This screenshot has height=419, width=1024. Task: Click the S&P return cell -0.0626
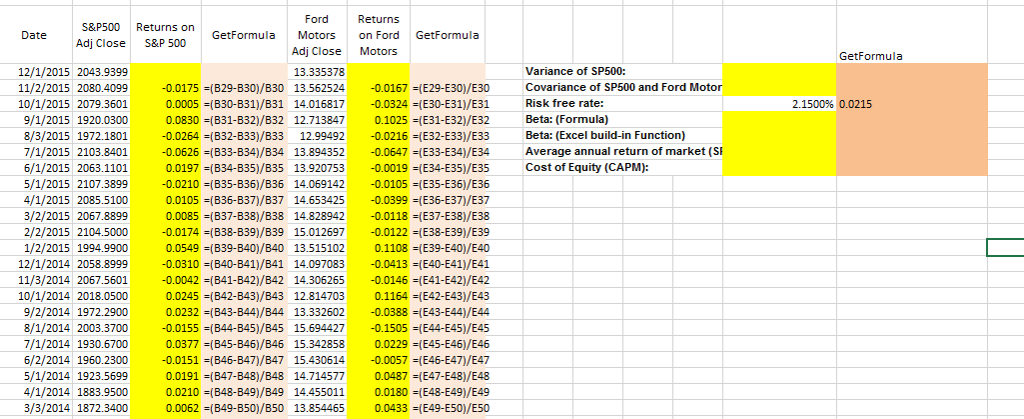click(166, 152)
